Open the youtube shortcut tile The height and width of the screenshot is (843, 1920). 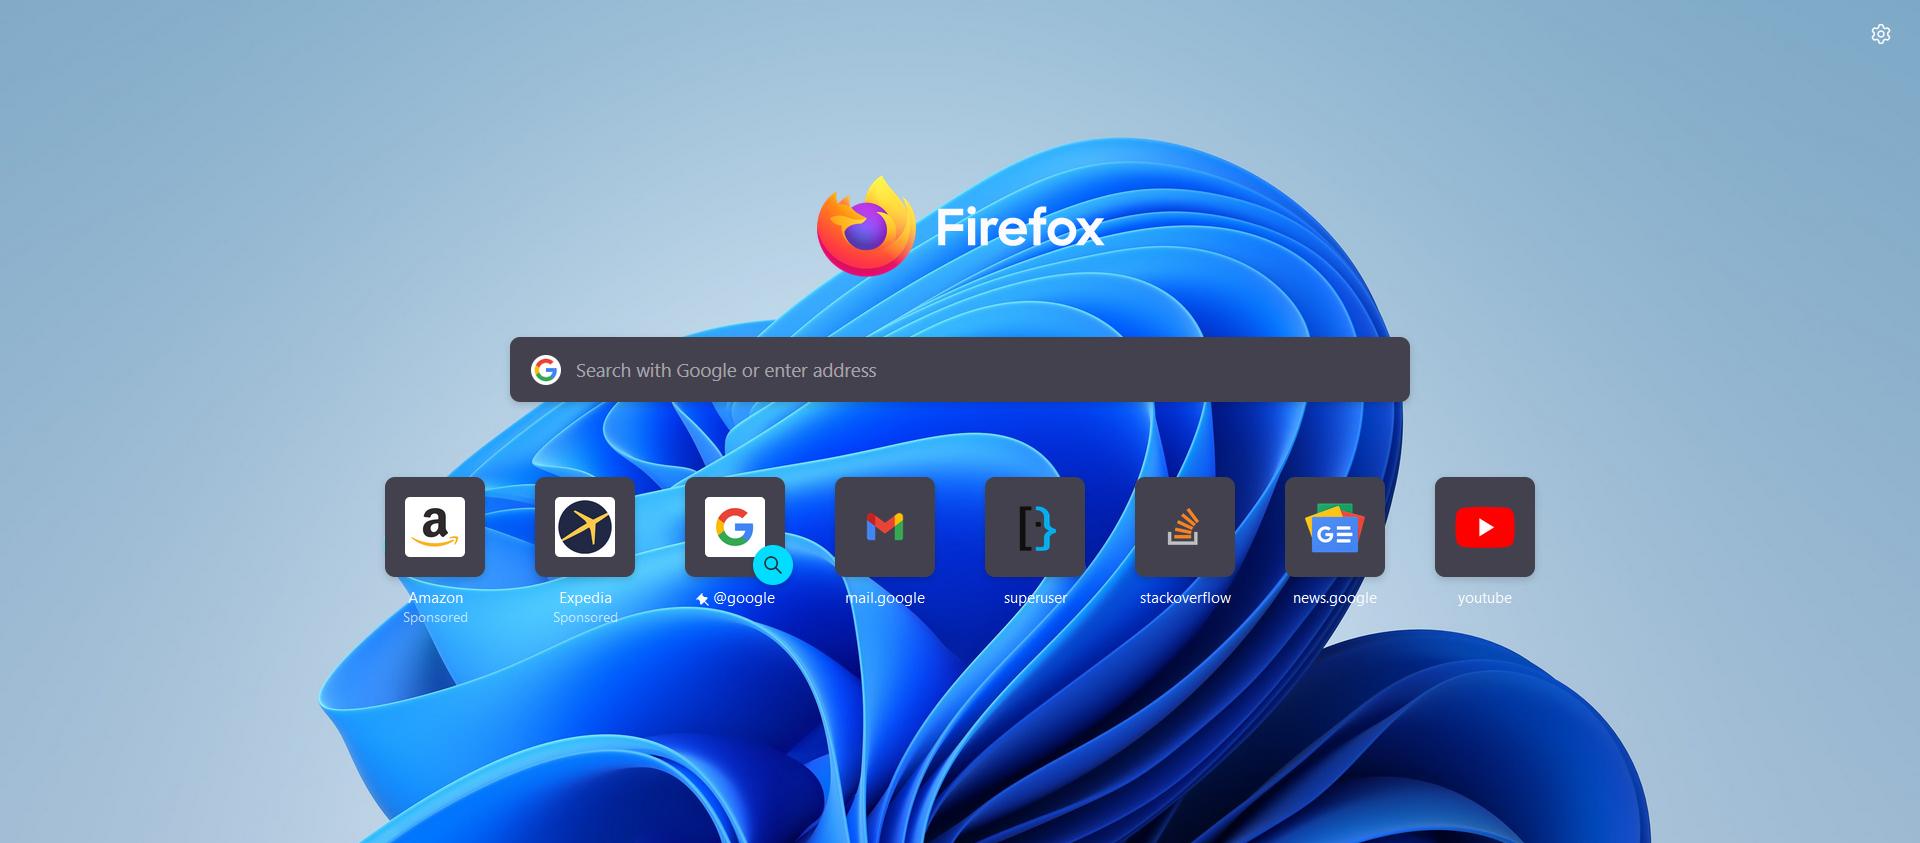coord(1485,527)
